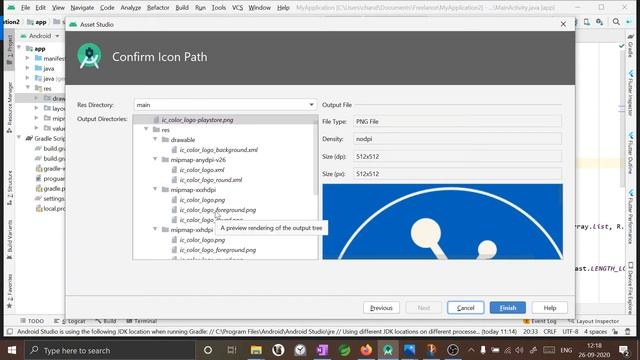Click the launcher icon preview image
The height and width of the screenshot is (360, 640).
pyautogui.click(x=442, y=222)
